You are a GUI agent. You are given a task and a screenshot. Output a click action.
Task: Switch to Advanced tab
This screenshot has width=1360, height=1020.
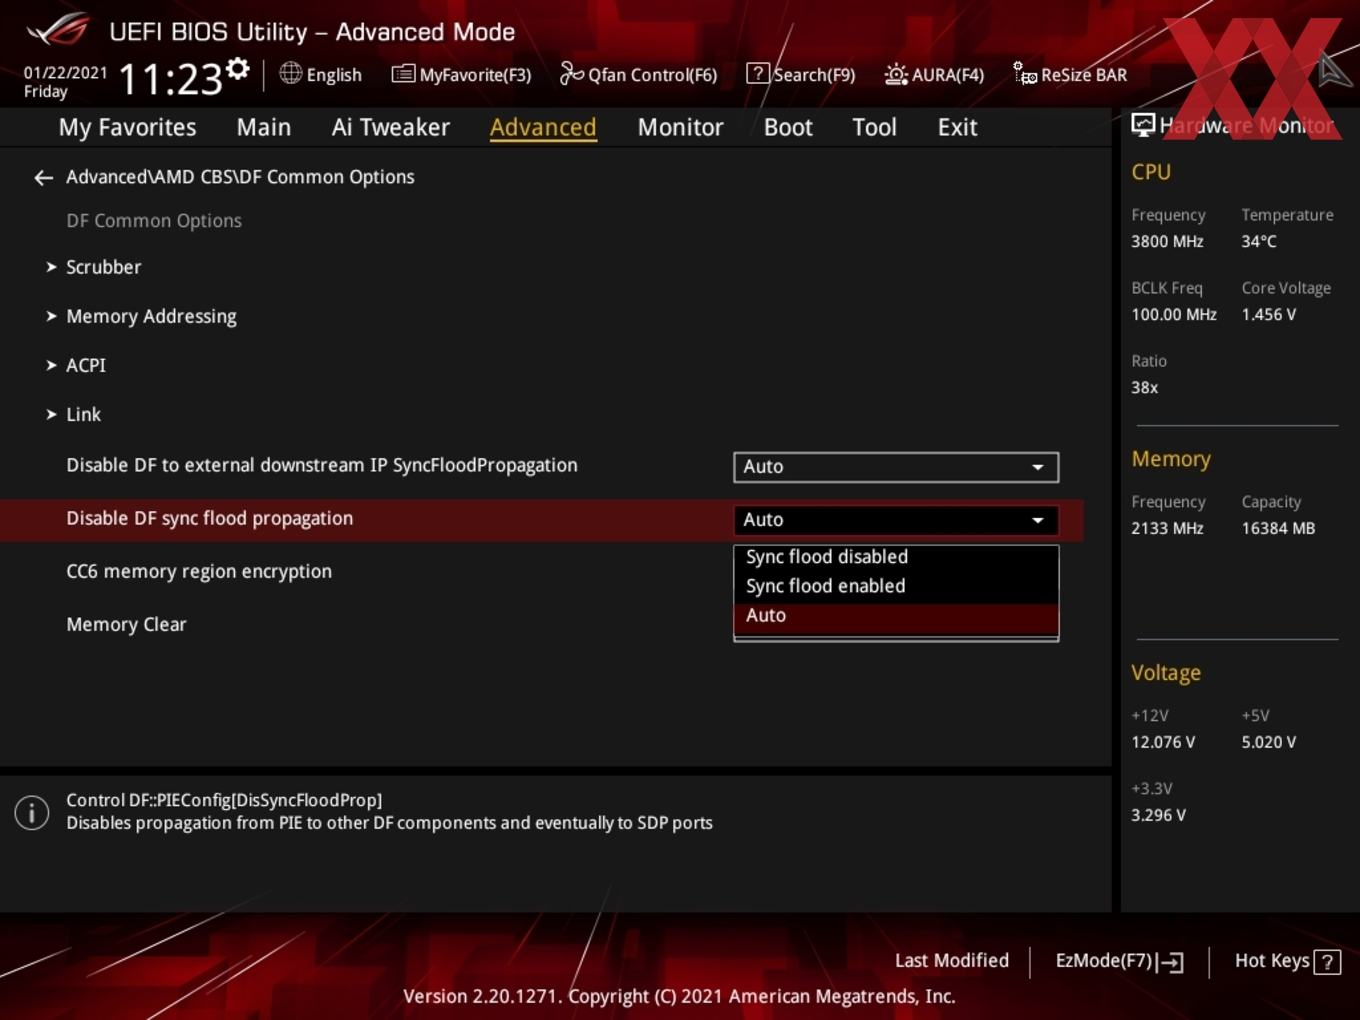coord(543,127)
